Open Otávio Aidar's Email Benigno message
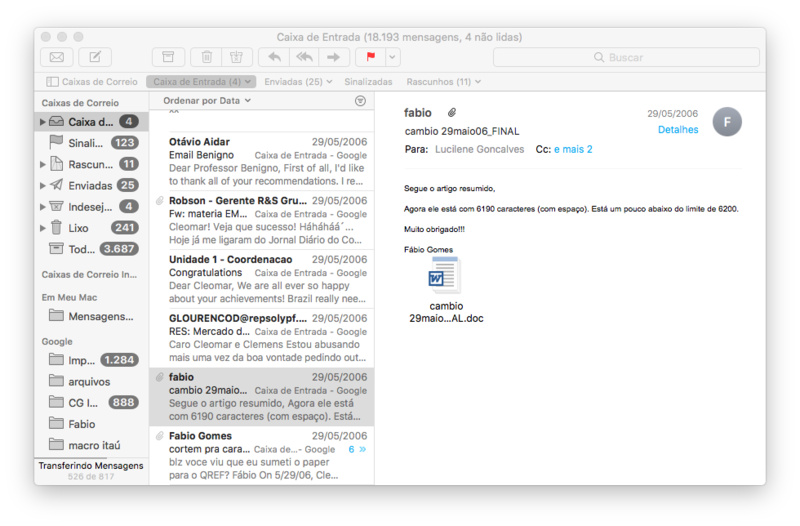Screen dimensions: 800x526 point(262,161)
